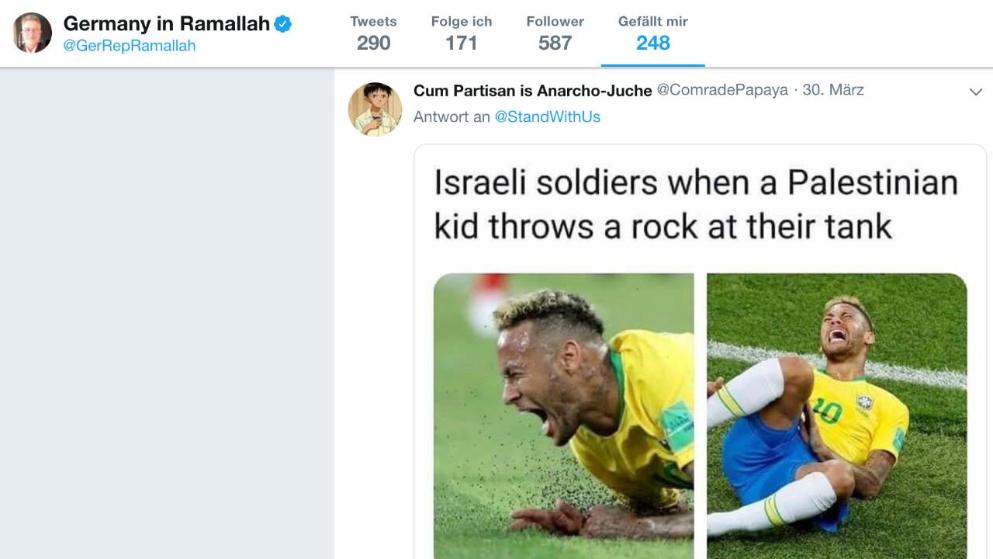Open the @GerRepRamallah handle link
Image resolution: width=993 pixels, height=559 pixels.
(x=130, y=46)
